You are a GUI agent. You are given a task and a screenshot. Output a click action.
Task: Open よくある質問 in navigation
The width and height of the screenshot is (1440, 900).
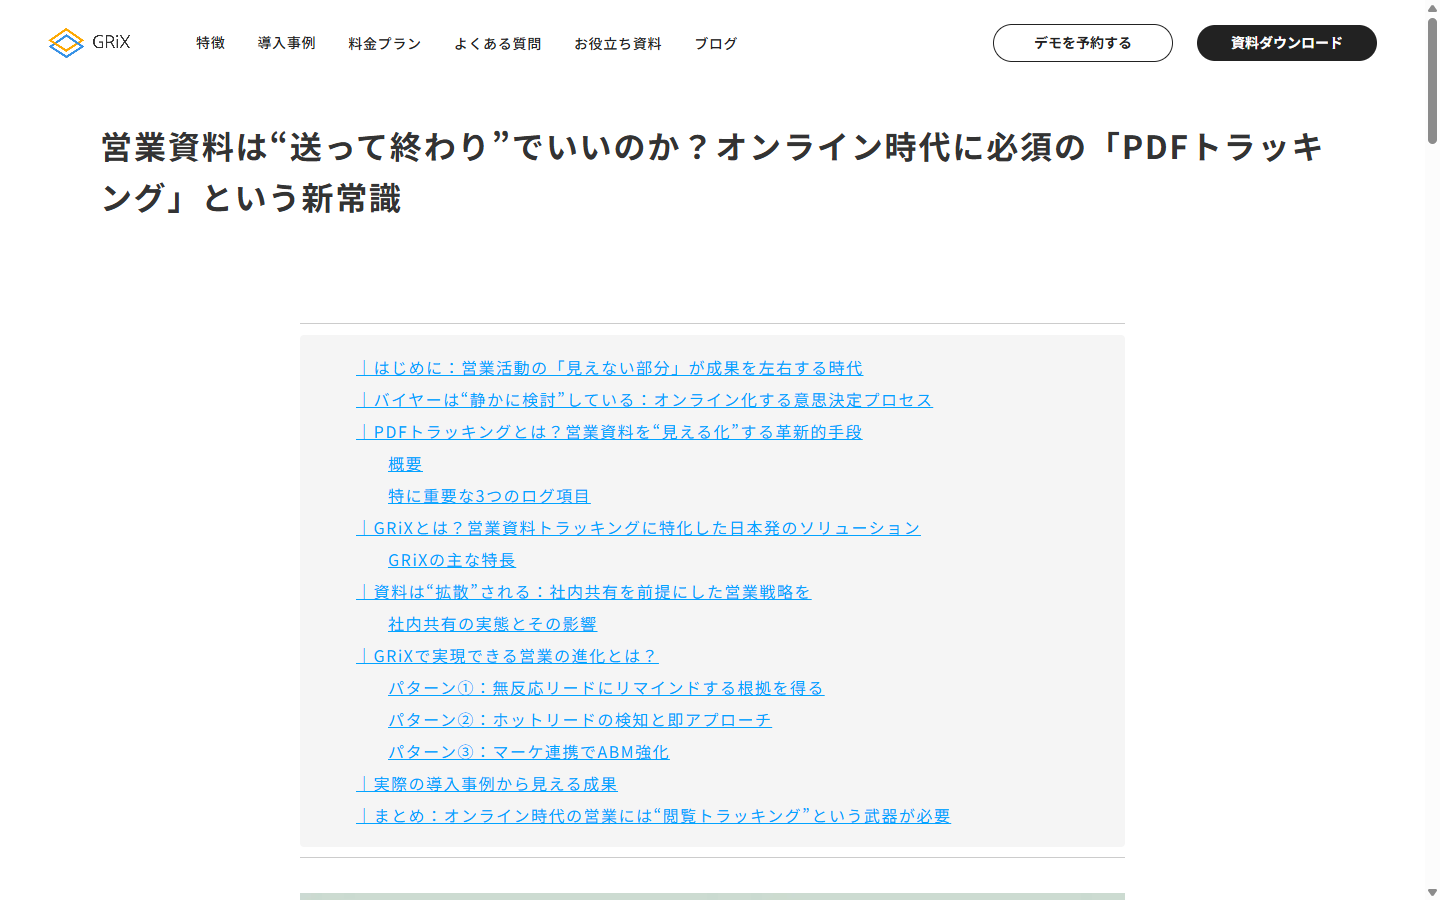[x=497, y=43]
